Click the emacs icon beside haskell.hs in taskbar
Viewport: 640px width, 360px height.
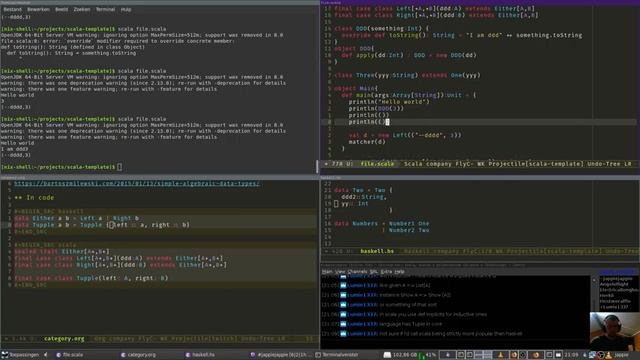click(x=188, y=355)
